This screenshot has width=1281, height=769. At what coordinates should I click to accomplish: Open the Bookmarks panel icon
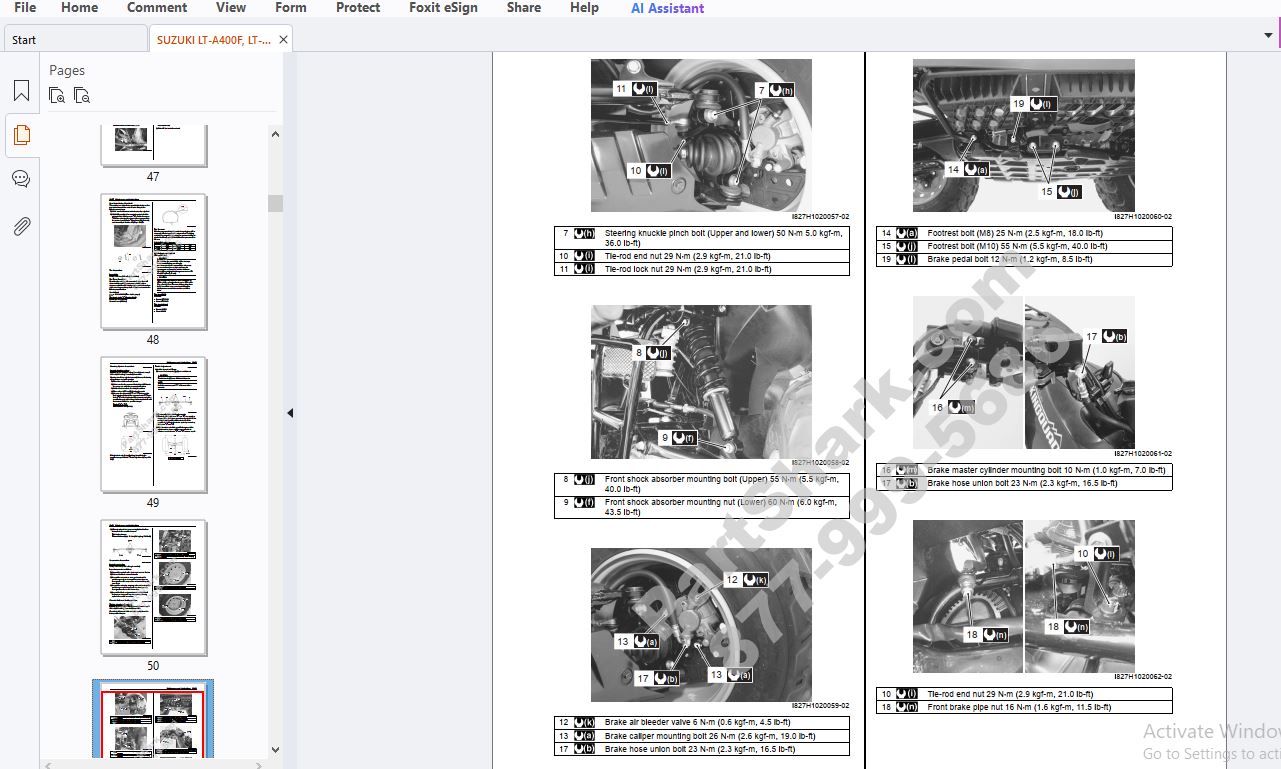21,91
